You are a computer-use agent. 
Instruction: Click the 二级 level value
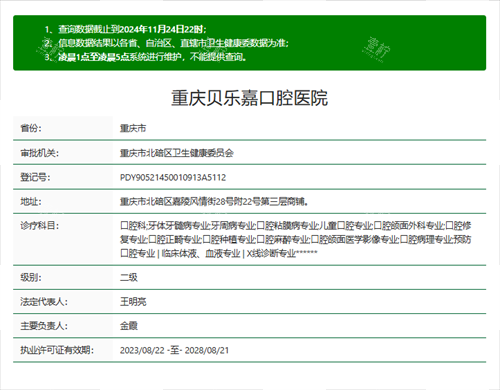(x=129, y=277)
